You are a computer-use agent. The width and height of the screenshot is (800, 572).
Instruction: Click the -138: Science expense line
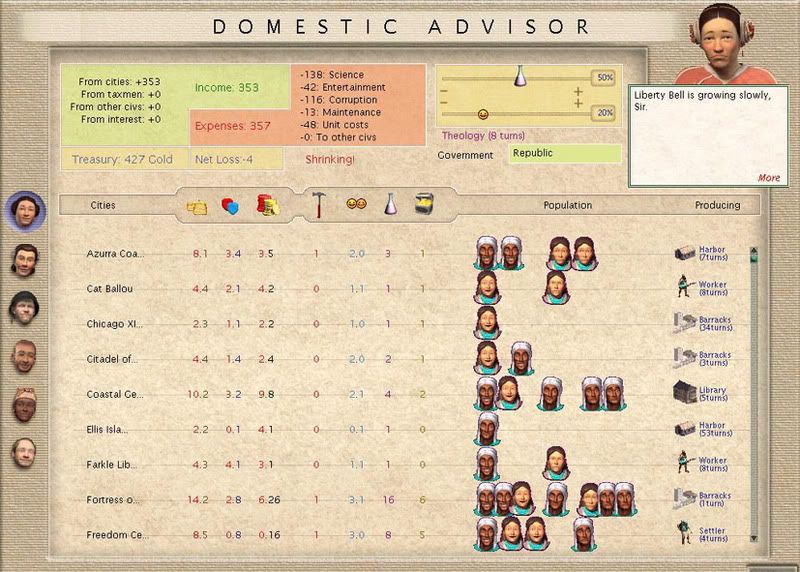pyautogui.click(x=332, y=75)
